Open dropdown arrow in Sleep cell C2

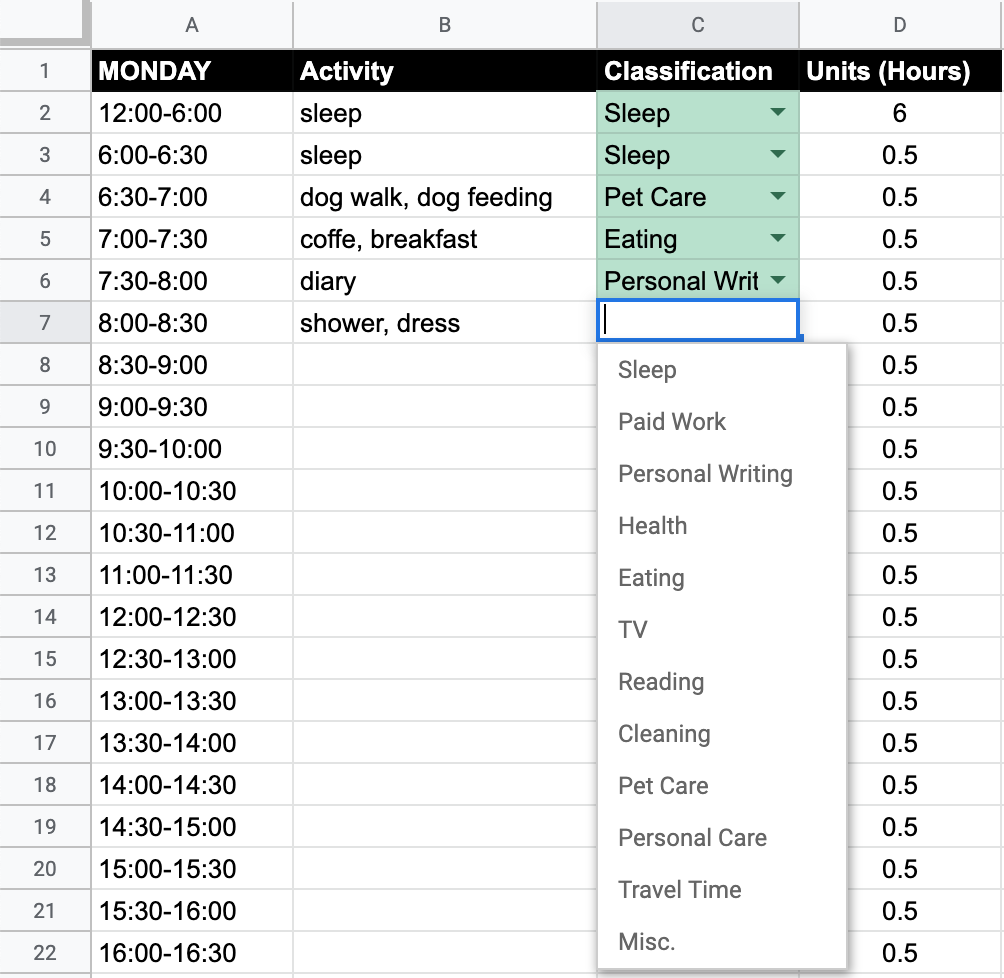click(x=777, y=113)
